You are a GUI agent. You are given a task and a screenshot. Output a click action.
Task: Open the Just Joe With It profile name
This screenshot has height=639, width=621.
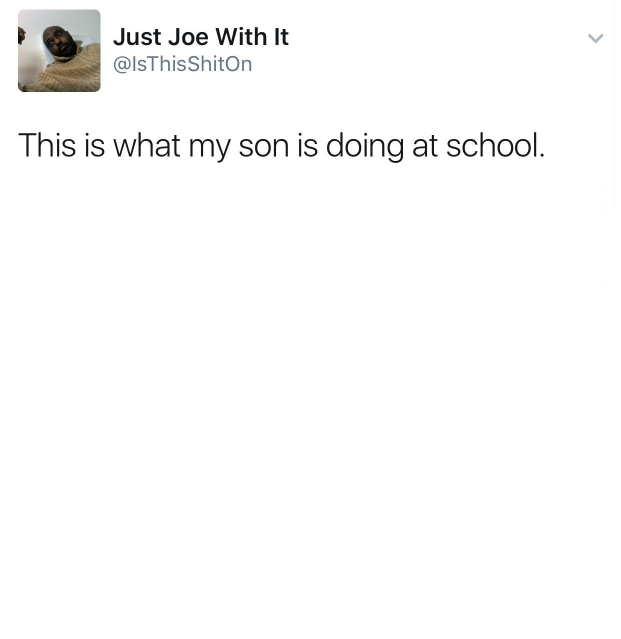point(201,37)
